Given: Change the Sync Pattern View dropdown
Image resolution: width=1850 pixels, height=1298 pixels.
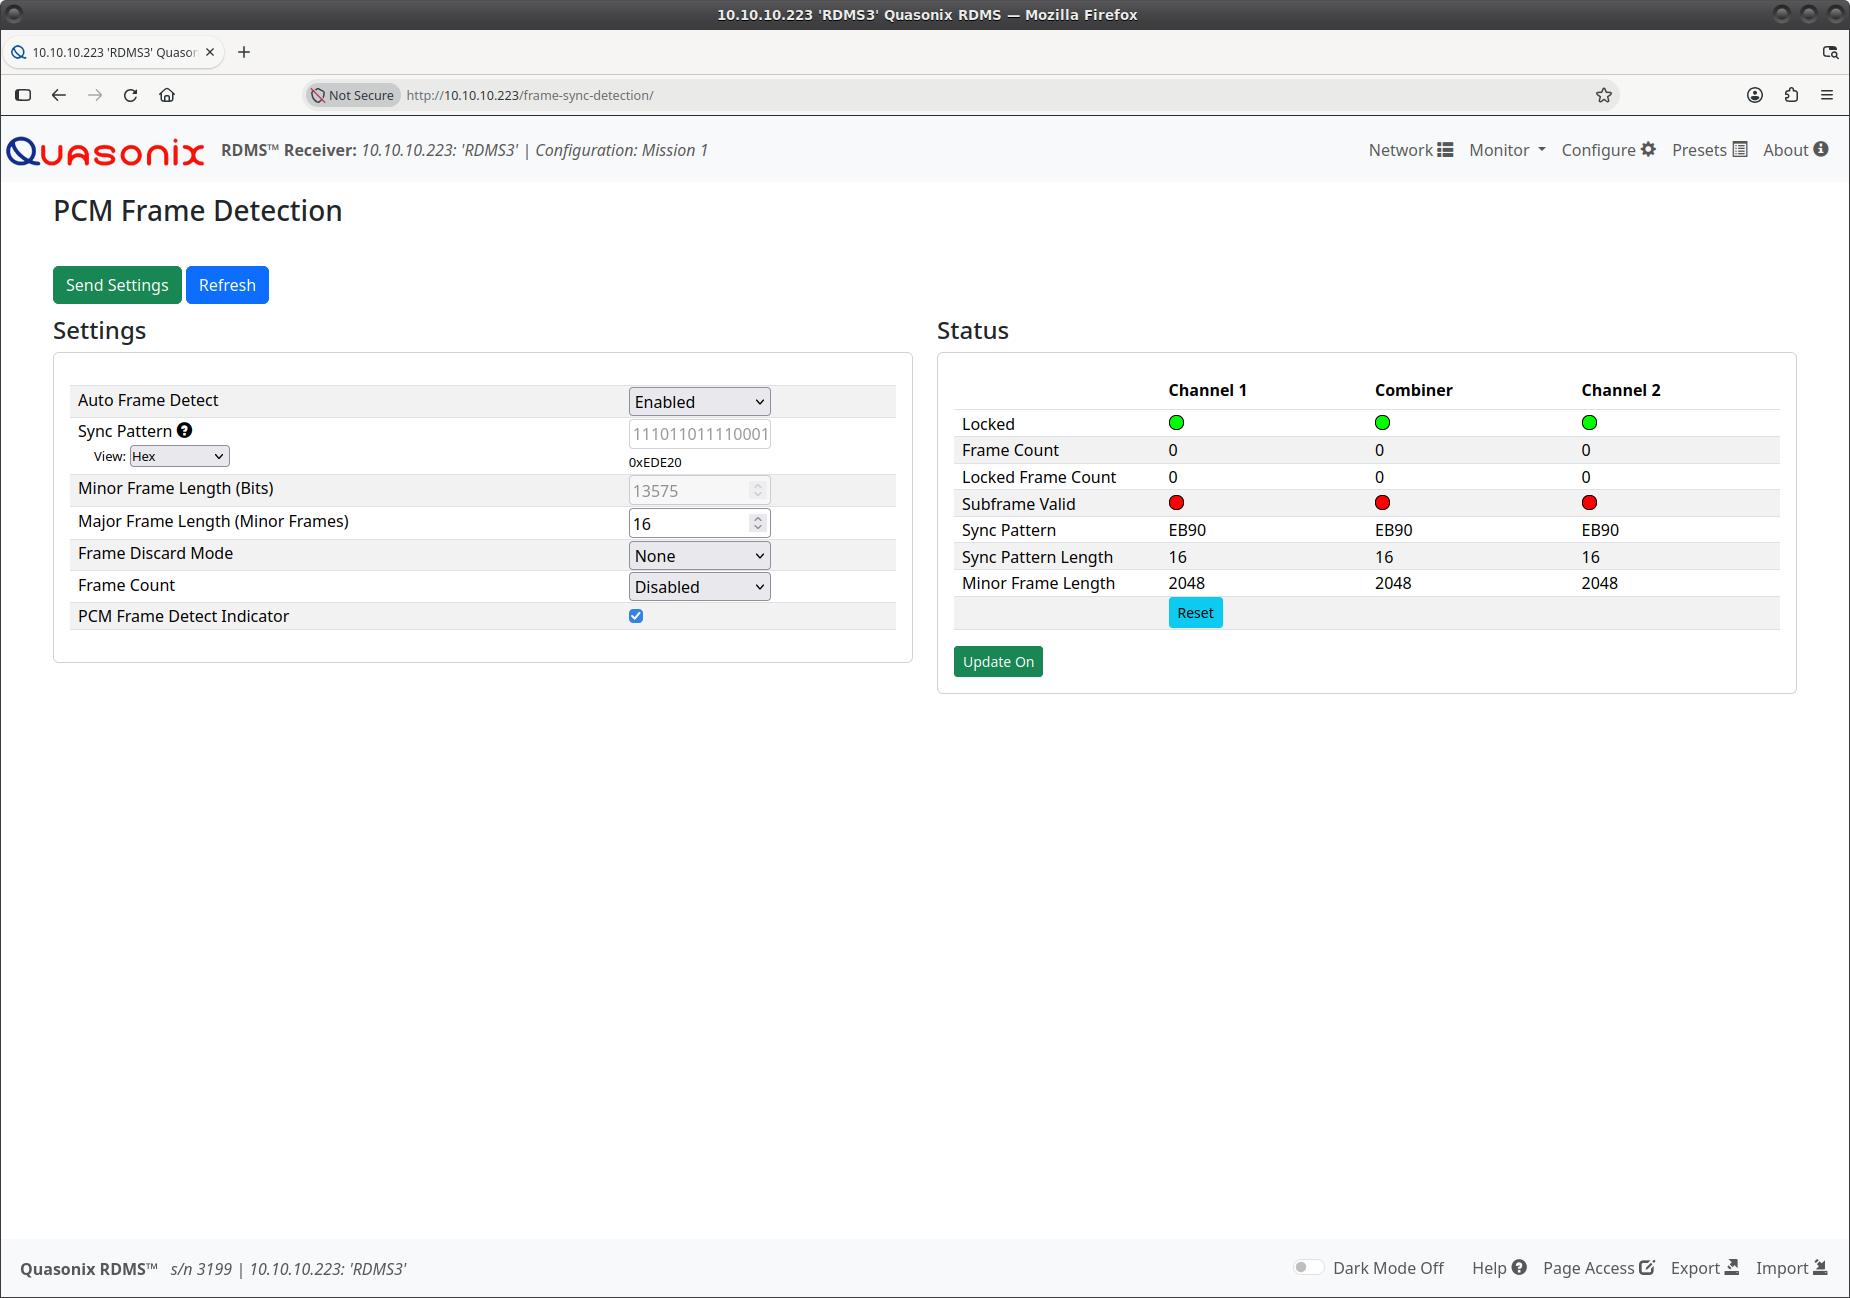Looking at the screenshot, I should point(180,456).
